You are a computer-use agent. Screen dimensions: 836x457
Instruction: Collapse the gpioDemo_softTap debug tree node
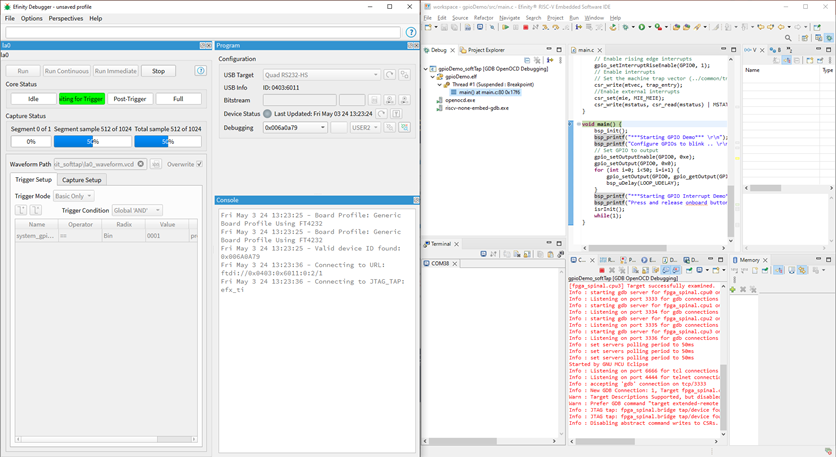(x=425, y=69)
